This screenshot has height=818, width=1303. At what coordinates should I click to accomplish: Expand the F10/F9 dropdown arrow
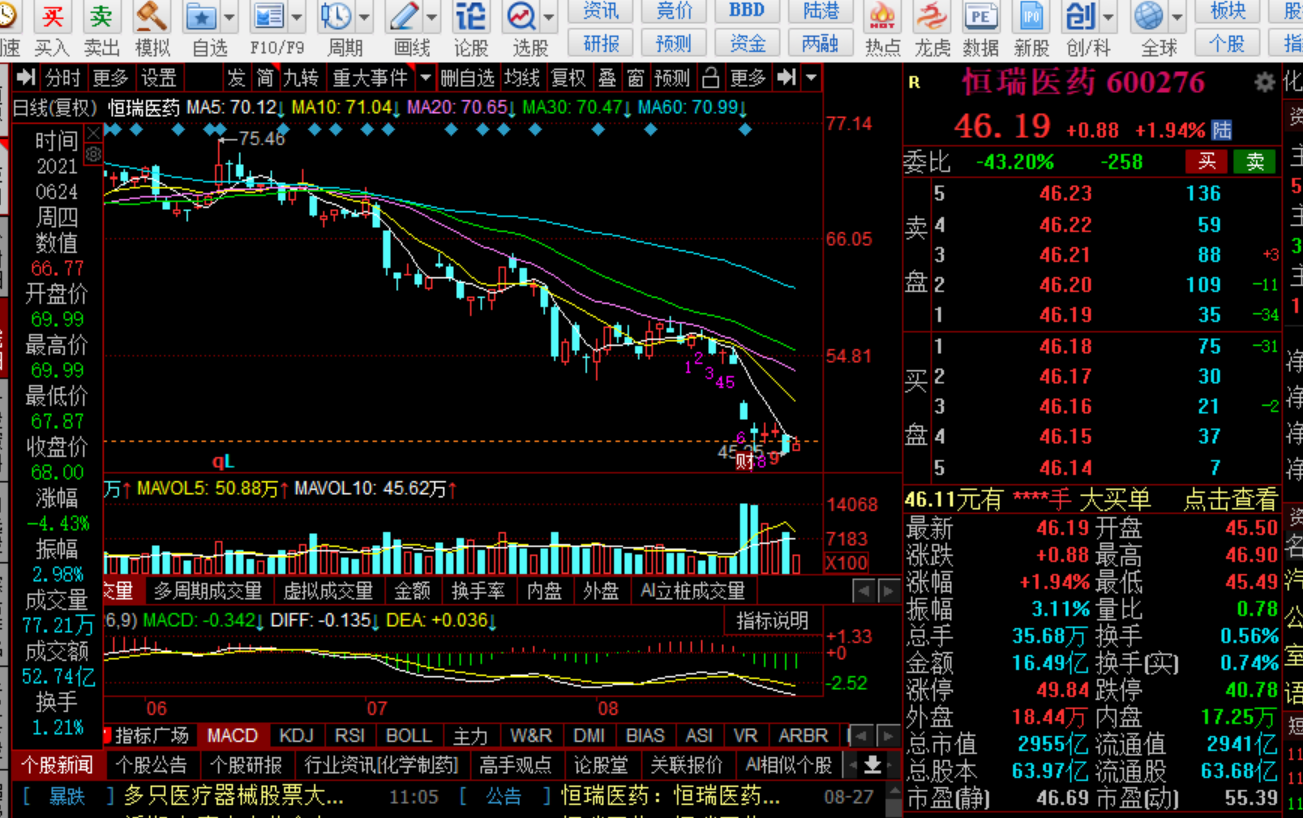[297, 17]
